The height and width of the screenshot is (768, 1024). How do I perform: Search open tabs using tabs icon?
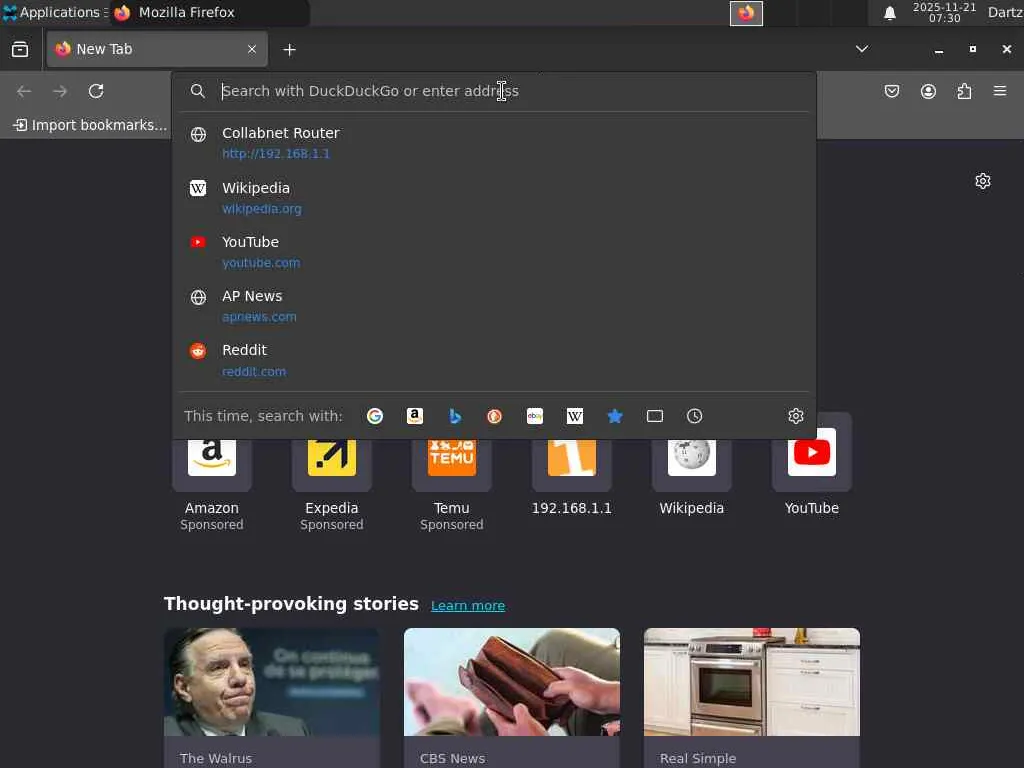point(654,416)
